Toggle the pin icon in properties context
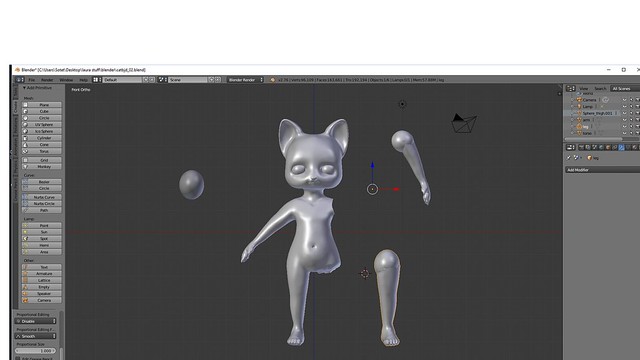The width and height of the screenshot is (640, 360). pyautogui.click(x=569, y=158)
